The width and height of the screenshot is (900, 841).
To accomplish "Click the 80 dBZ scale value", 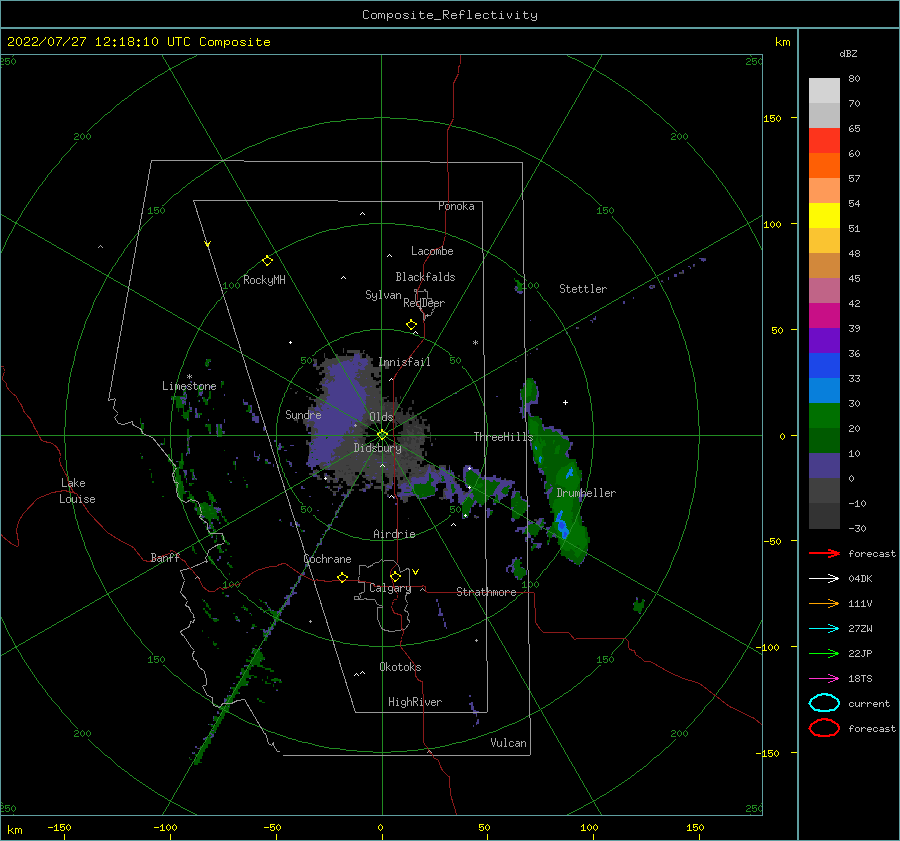I will coord(854,79).
